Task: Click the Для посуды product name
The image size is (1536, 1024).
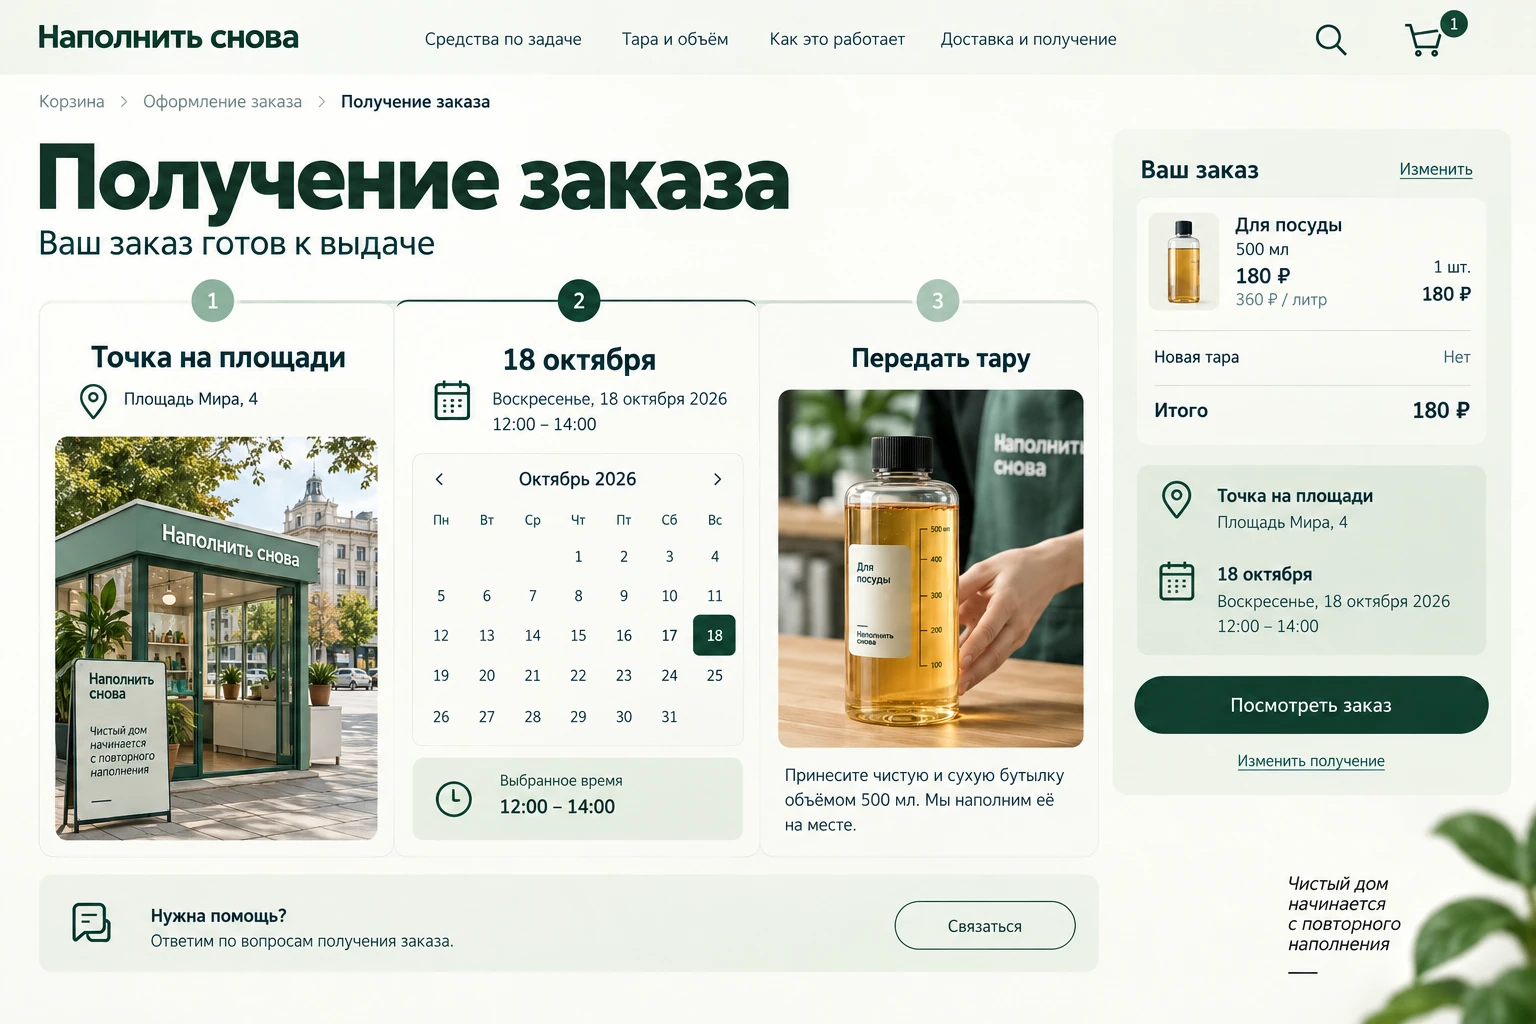Action: pyautogui.click(x=1288, y=225)
